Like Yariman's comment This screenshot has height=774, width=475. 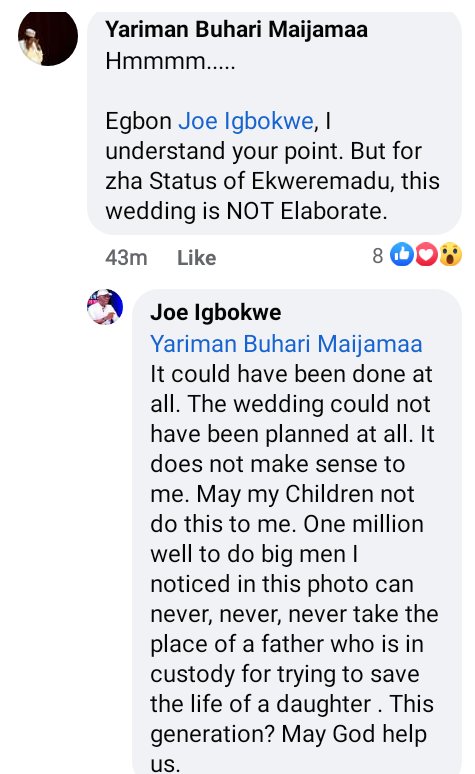point(197,258)
